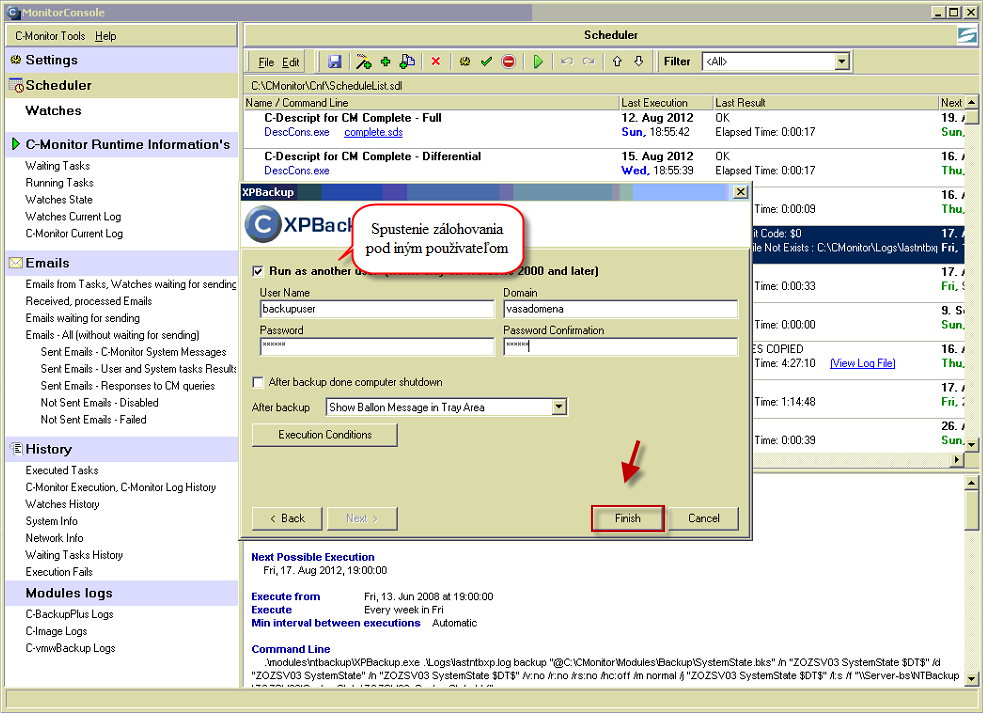Click the green plus add task icon

(x=386, y=61)
